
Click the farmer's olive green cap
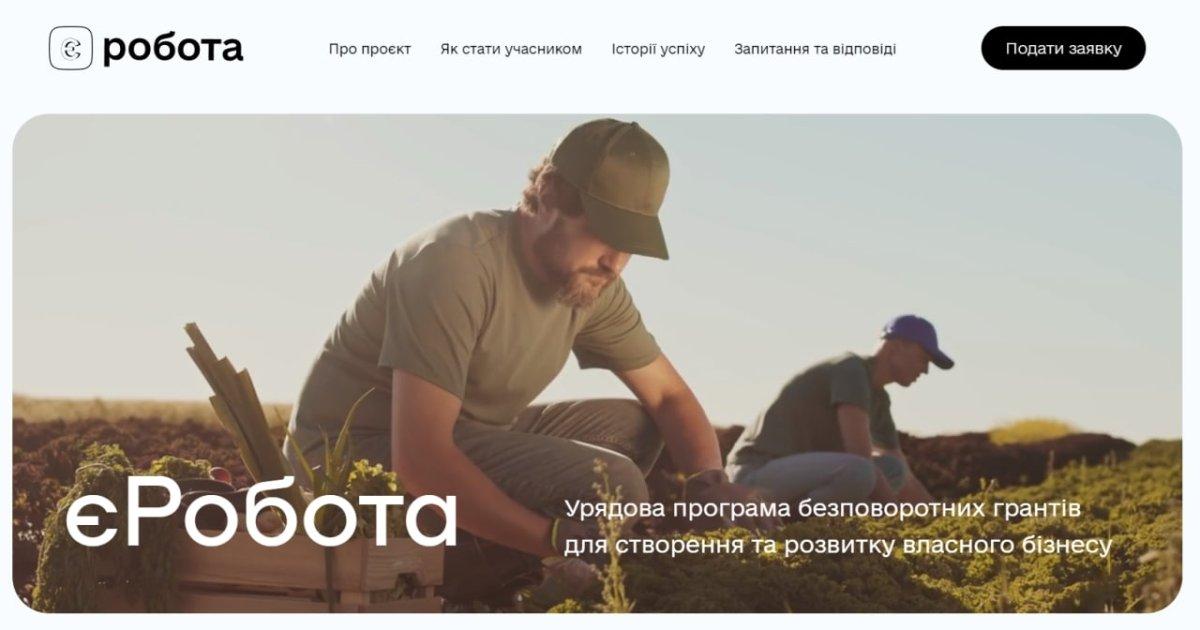tap(610, 182)
